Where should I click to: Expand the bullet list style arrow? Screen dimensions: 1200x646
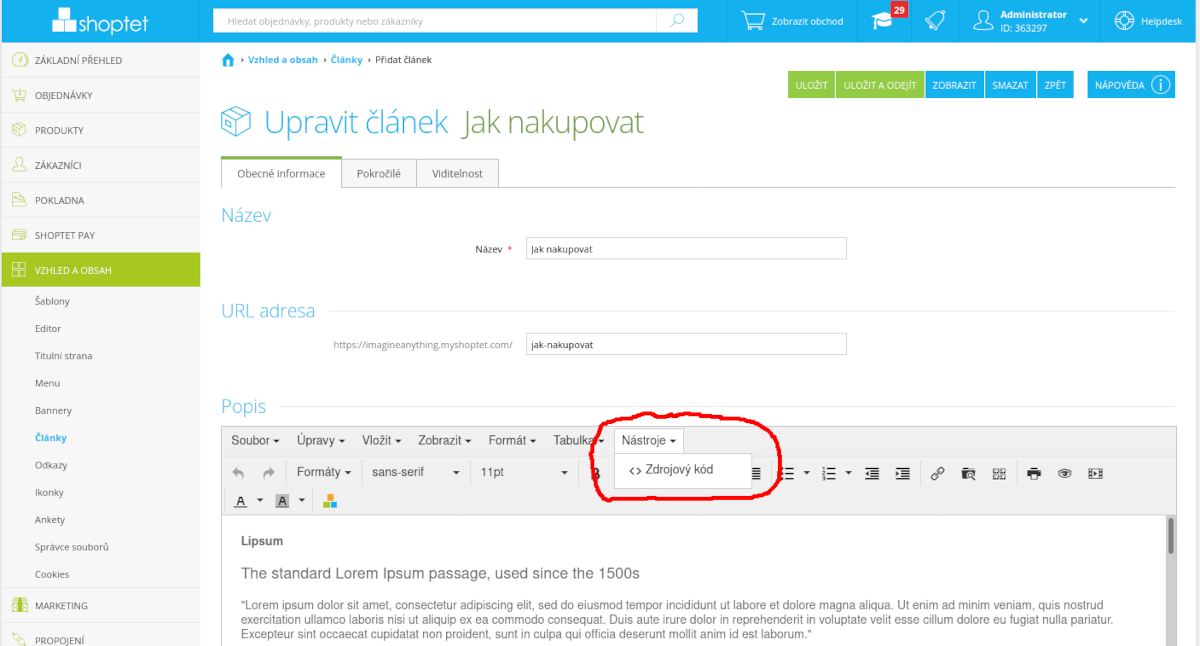click(x=806, y=473)
